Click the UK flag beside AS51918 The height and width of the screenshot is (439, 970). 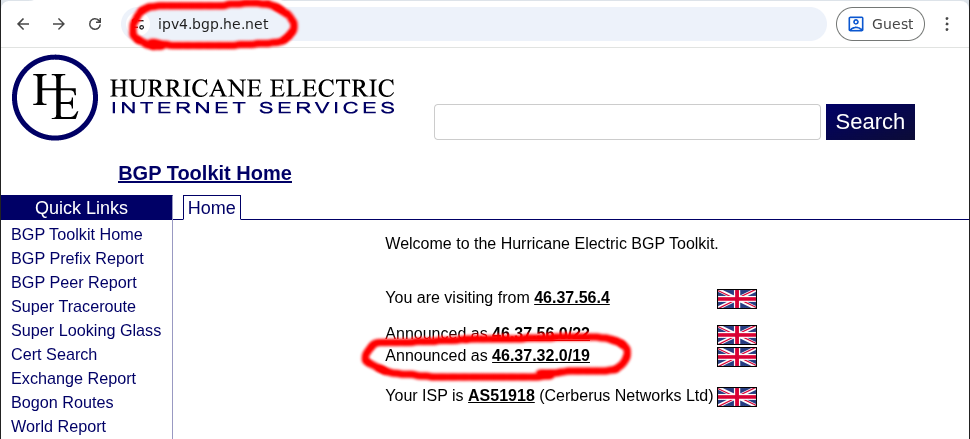pos(736,396)
